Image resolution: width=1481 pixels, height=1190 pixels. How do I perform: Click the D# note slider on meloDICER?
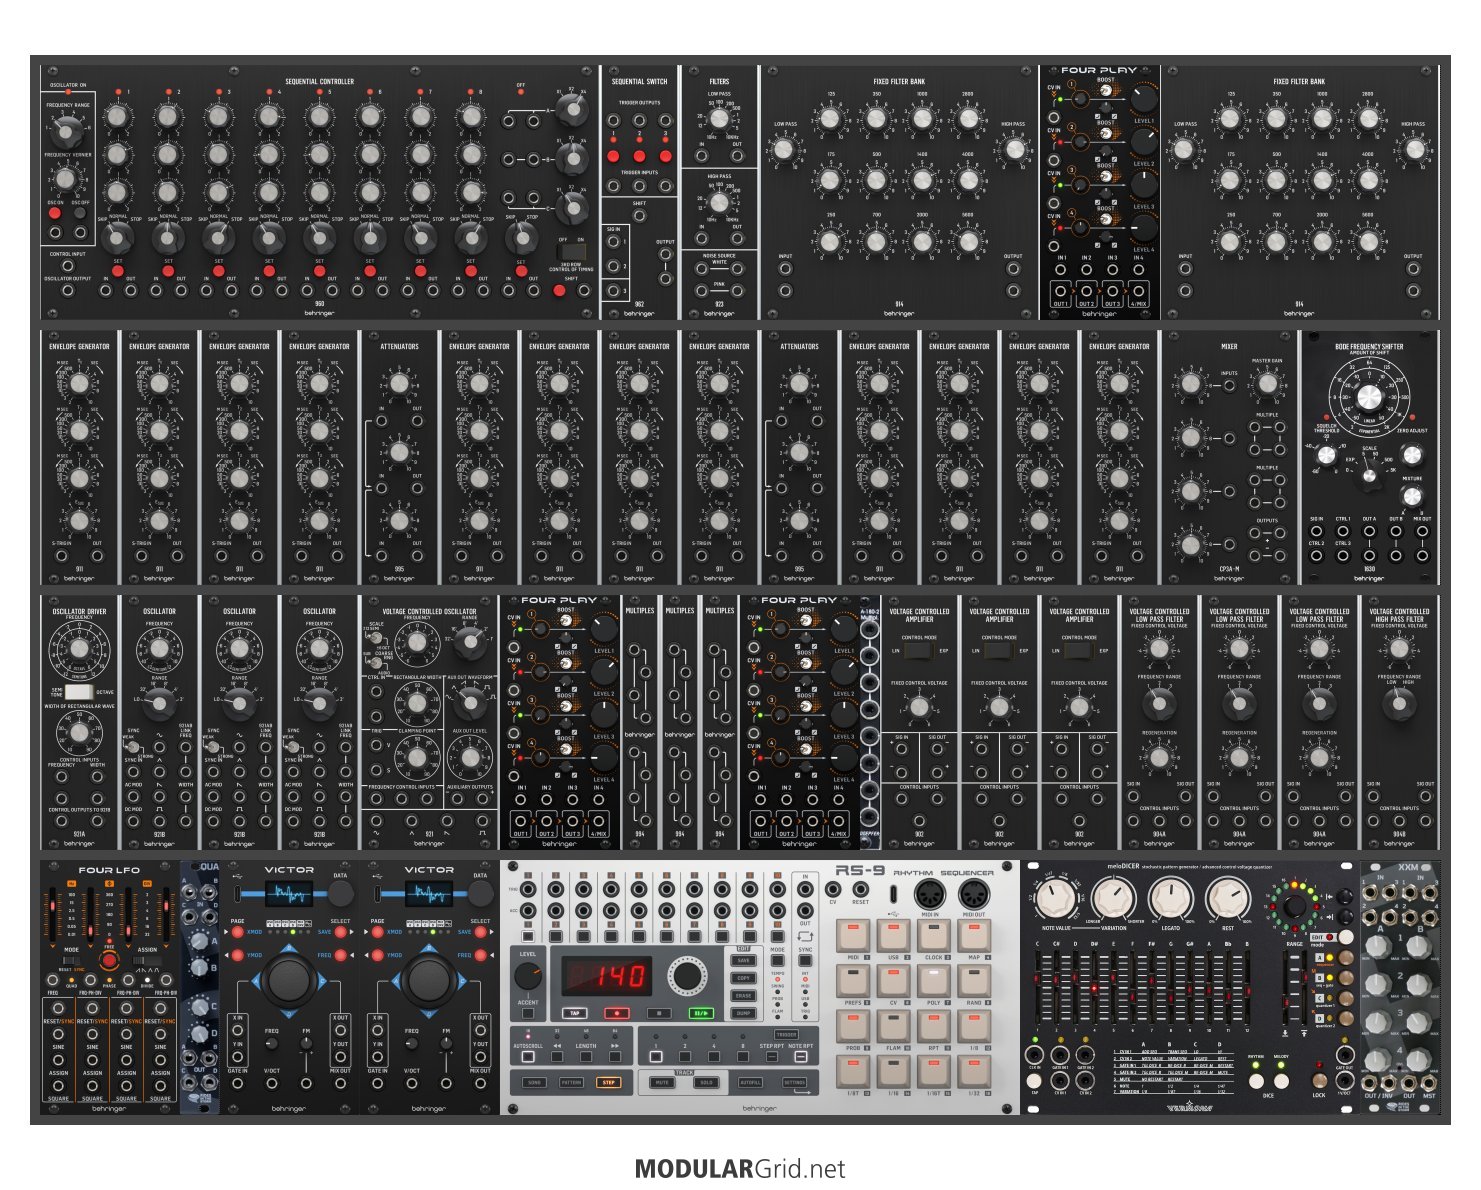pos(1094,988)
